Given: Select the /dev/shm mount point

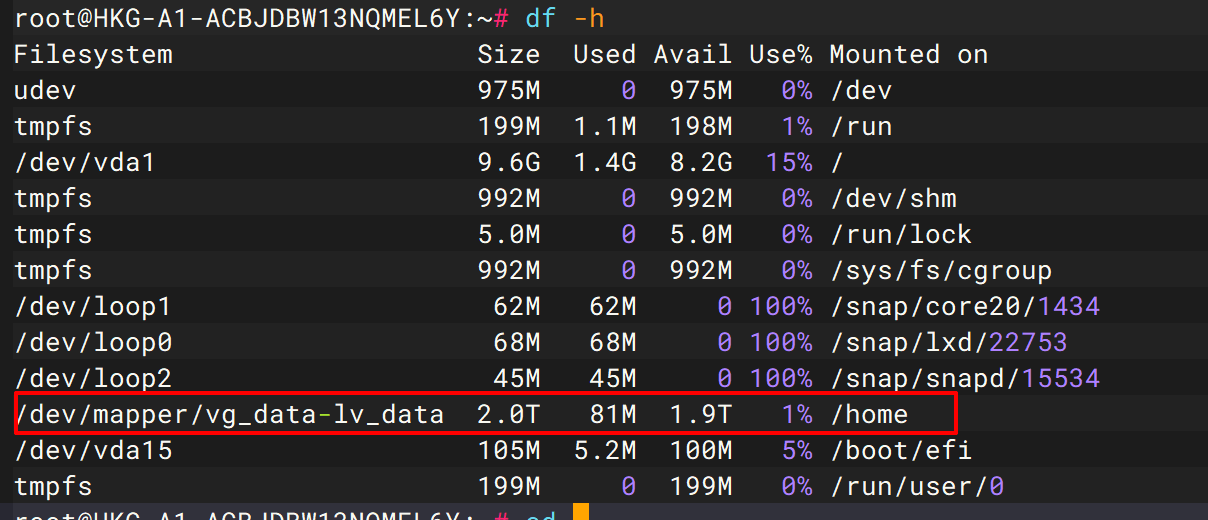Looking at the screenshot, I should pos(893,198).
